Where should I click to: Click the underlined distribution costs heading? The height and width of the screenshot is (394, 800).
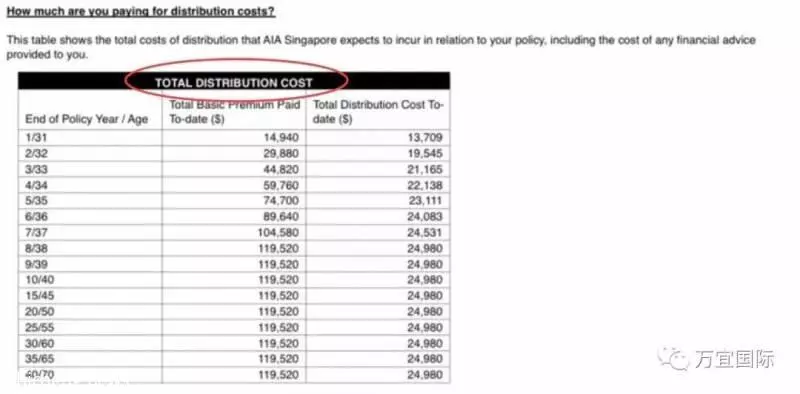141,11
